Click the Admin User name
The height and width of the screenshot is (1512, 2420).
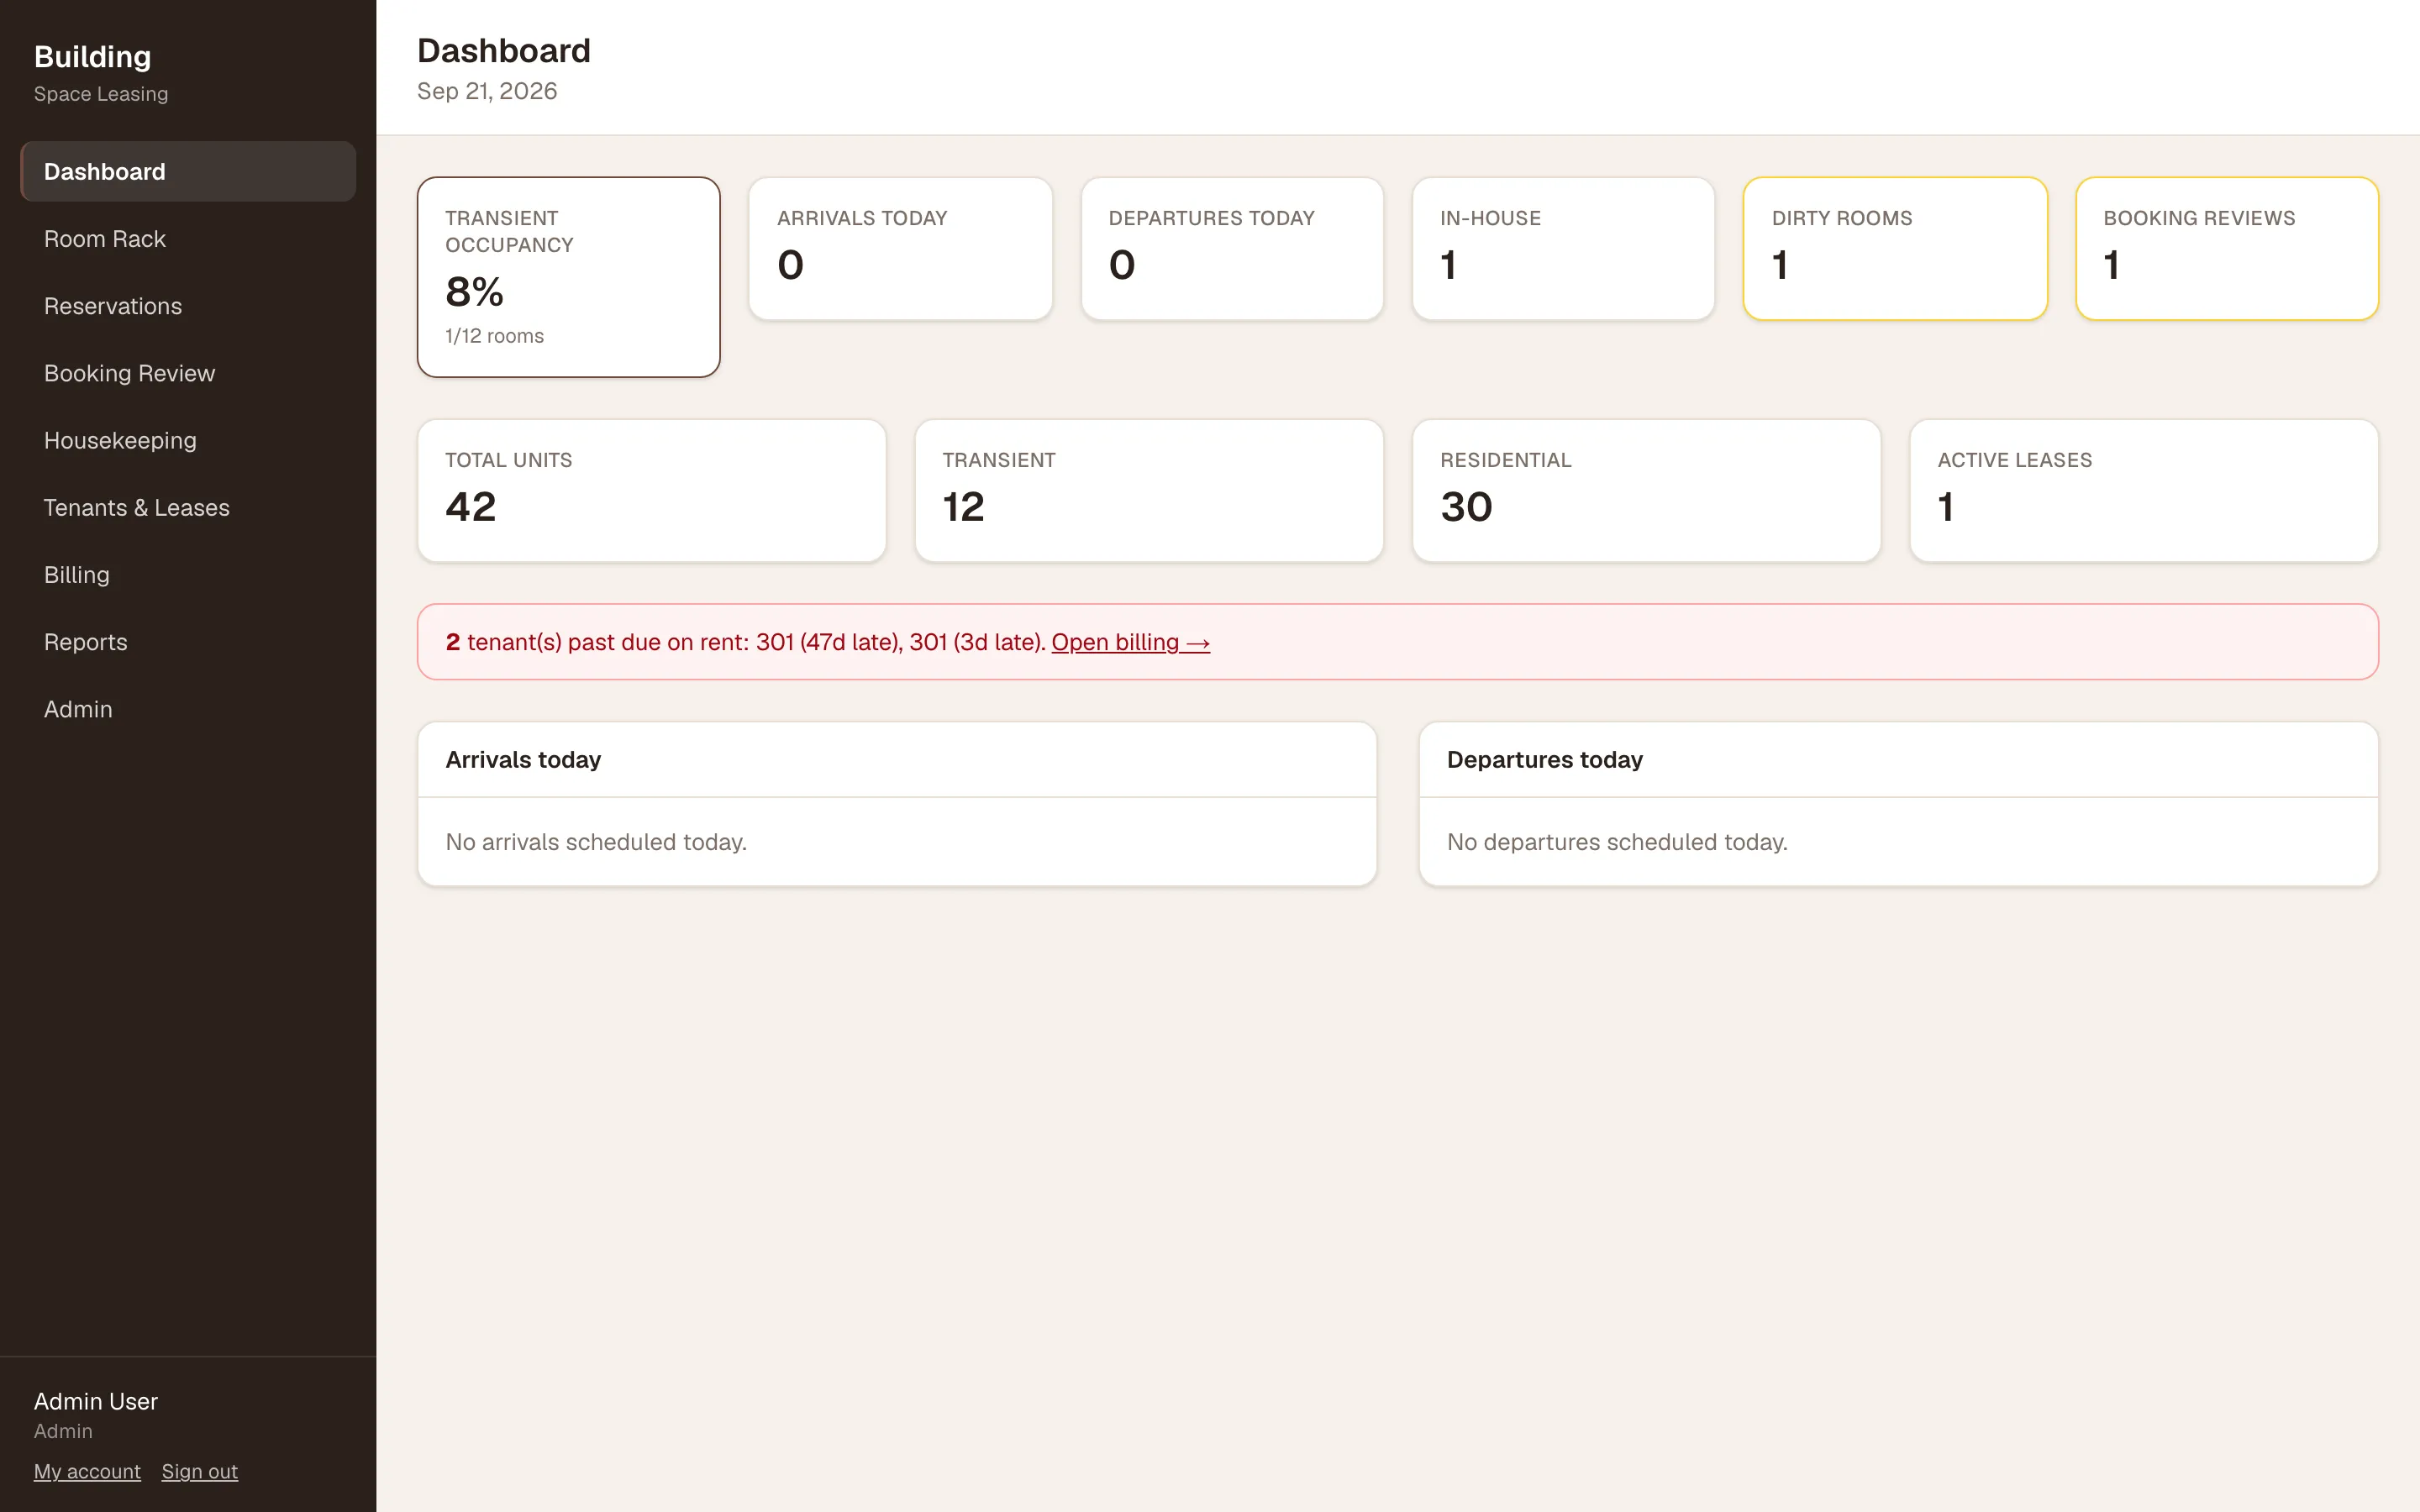[96, 1401]
